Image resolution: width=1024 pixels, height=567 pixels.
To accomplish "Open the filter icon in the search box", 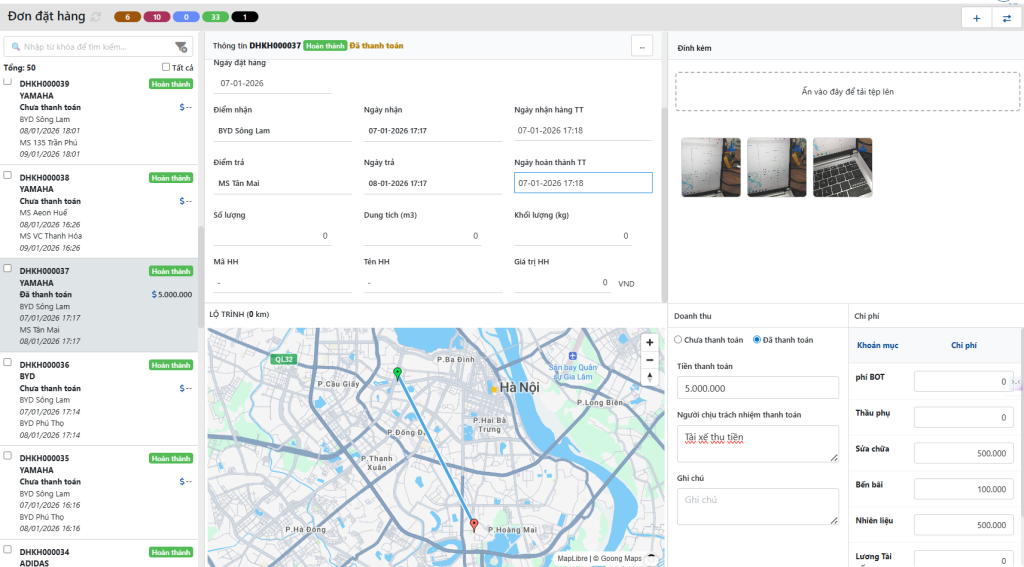I will [x=181, y=47].
